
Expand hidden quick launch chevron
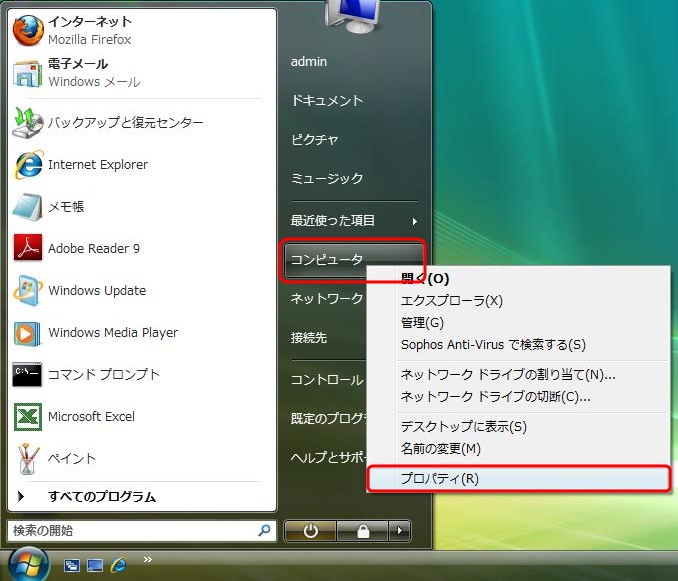pyautogui.click(x=147, y=559)
